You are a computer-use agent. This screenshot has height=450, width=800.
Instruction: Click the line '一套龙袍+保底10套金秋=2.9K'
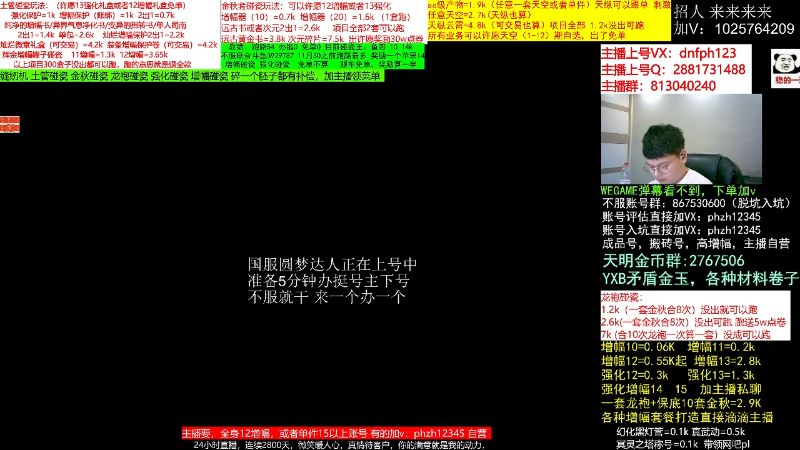(681, 404)
